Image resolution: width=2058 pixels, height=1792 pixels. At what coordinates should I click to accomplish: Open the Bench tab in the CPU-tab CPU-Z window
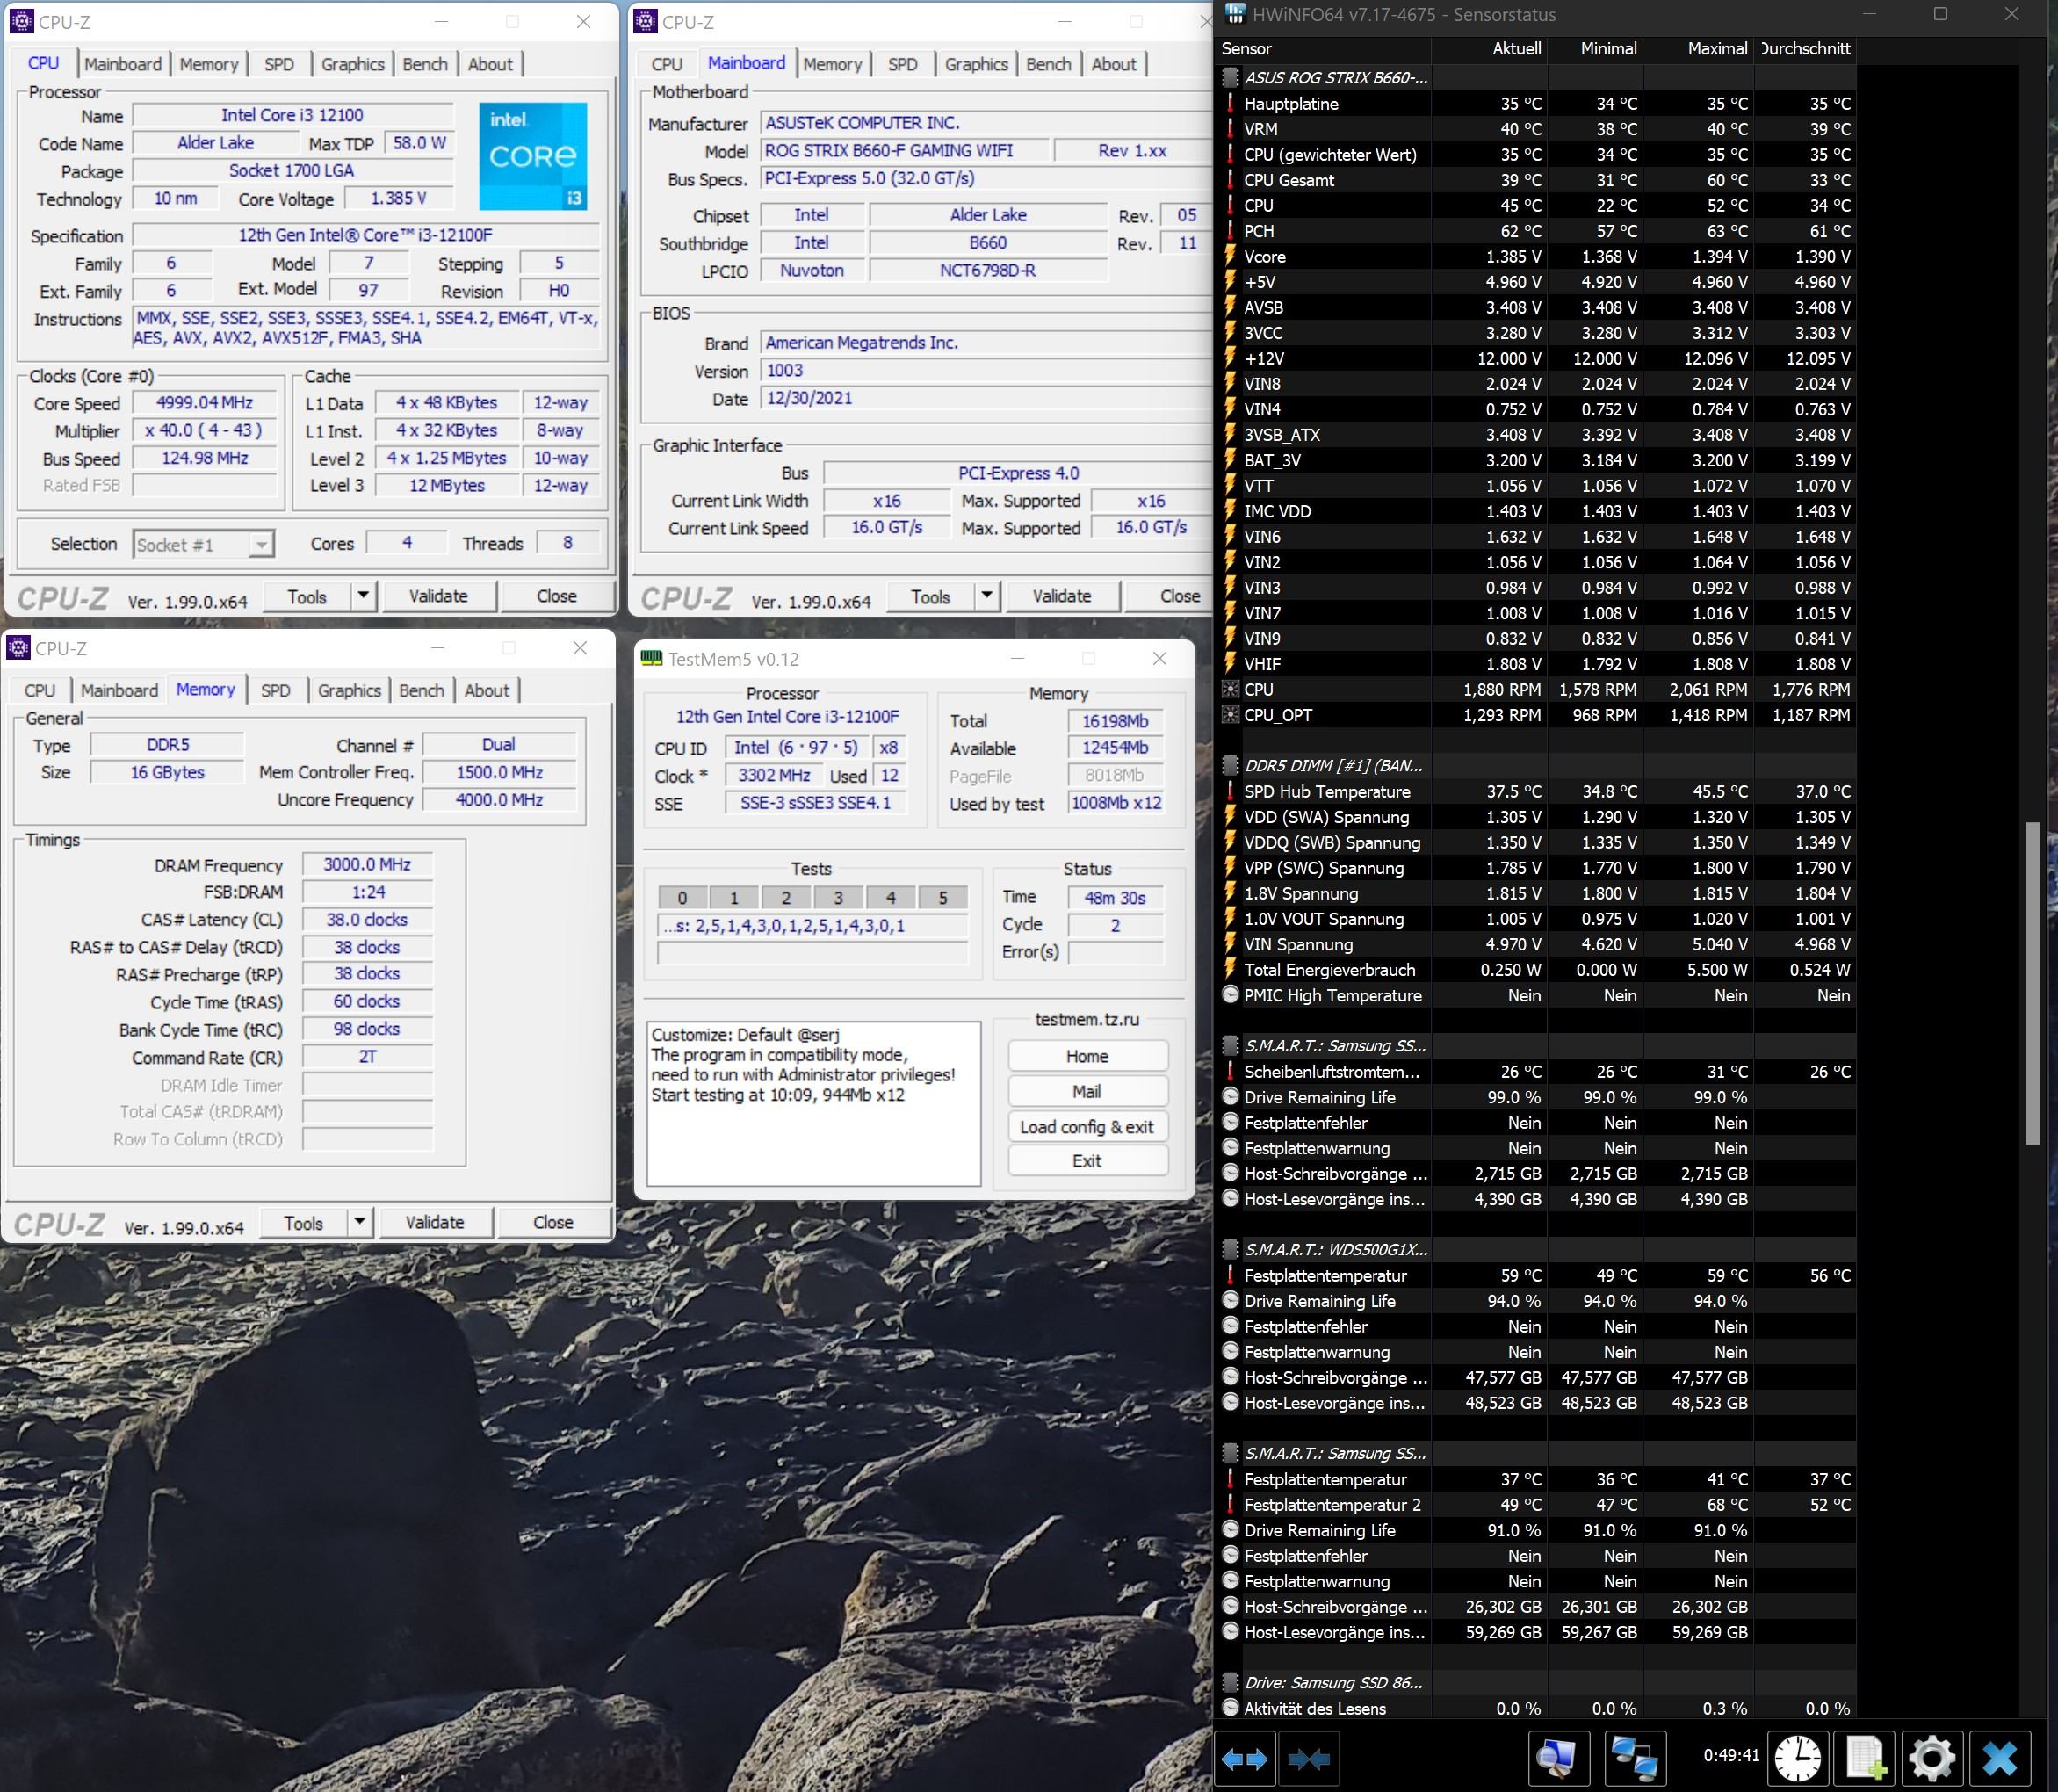pos(425,64)
